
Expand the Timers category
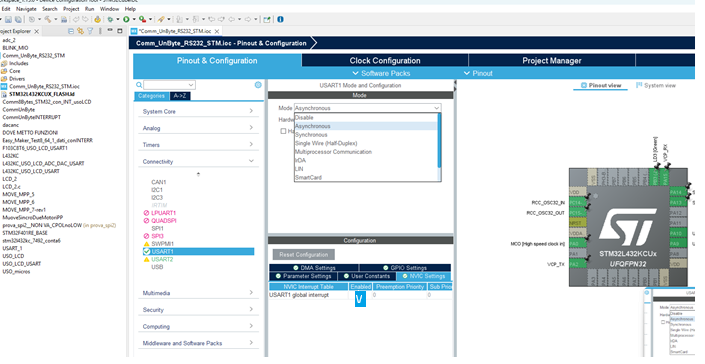click(198, 145)
